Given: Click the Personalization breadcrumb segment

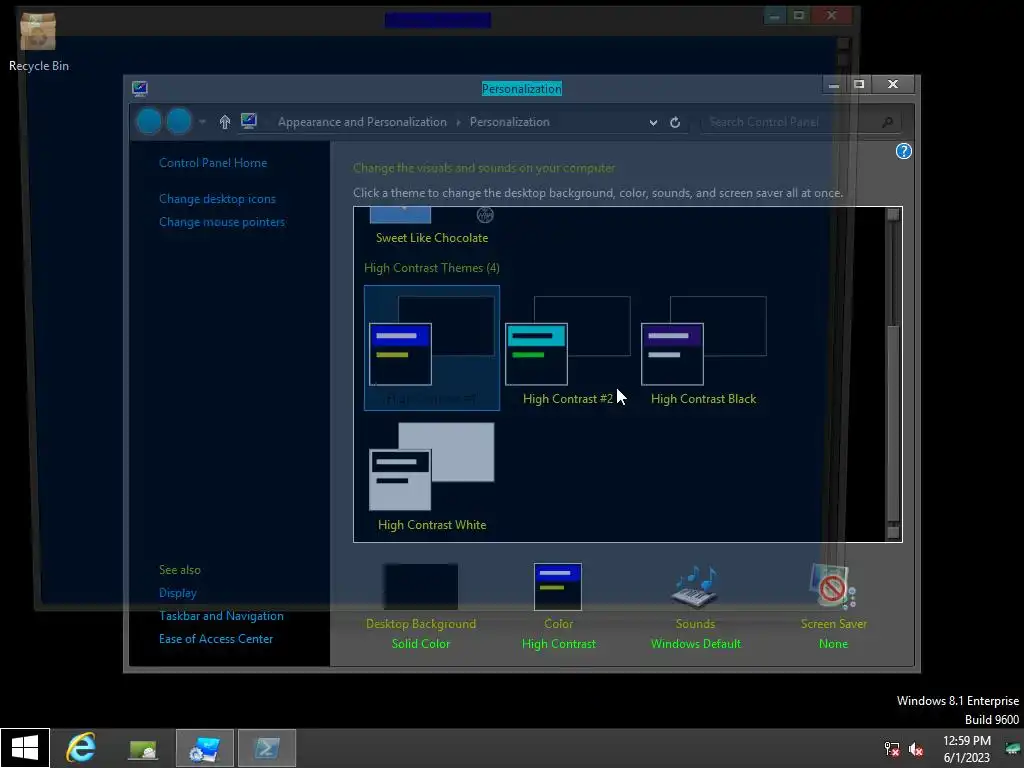Looking at the screenshot, I should (x=509, y=122).
